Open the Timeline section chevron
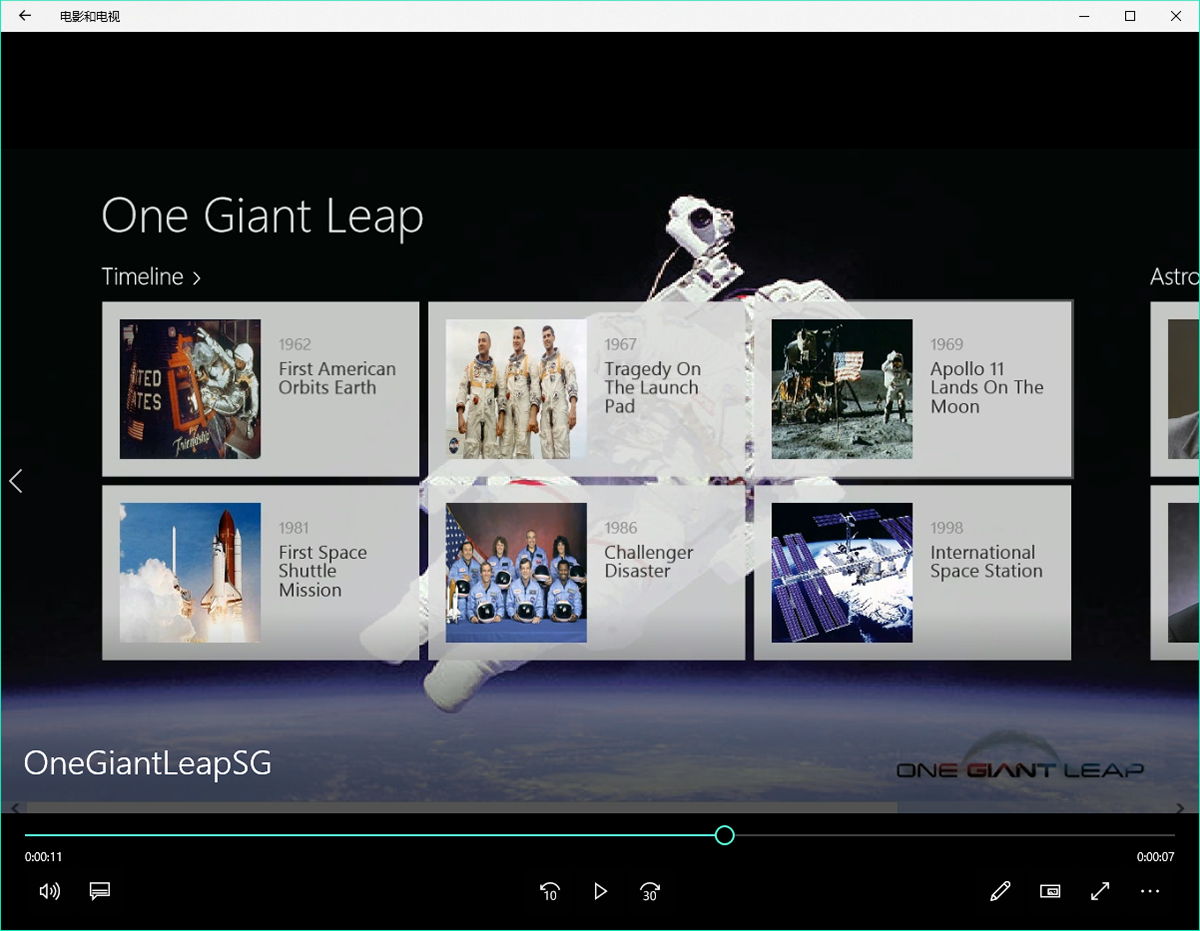This screenshot has height=931, width=1200. point(197,278)
